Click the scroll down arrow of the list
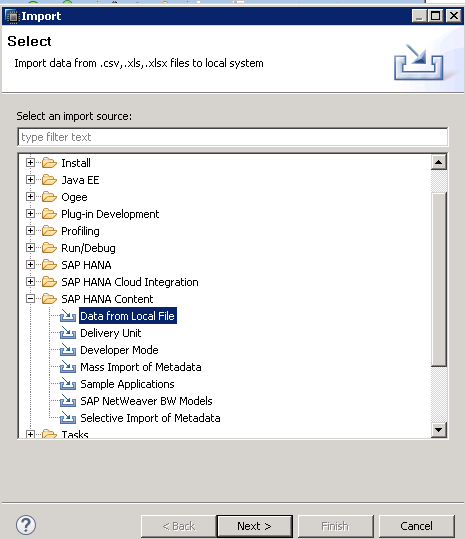This screenshot has height=539, width=465. pos(439,430)
